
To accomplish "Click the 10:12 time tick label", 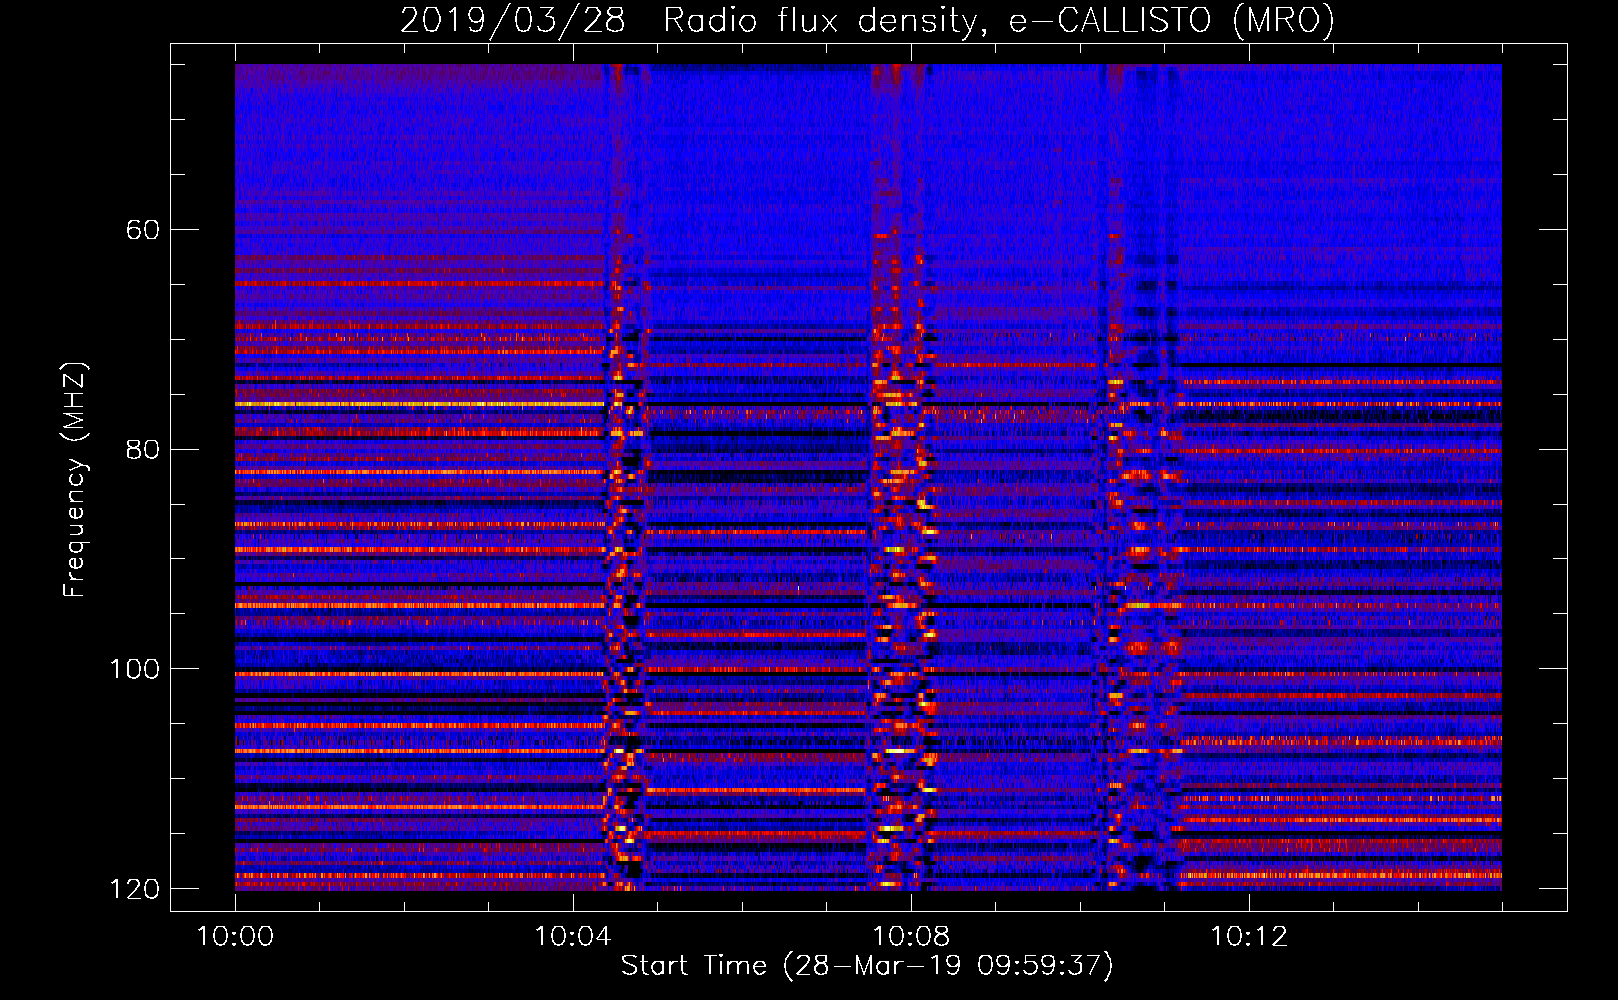I will (x=1248, y=937).
